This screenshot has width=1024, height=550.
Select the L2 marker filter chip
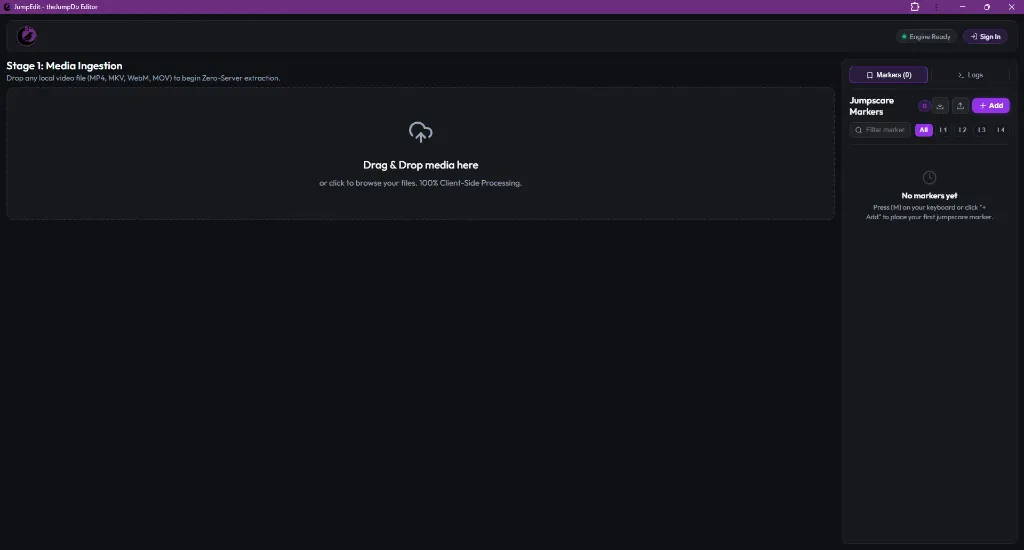tap(962, 130)
